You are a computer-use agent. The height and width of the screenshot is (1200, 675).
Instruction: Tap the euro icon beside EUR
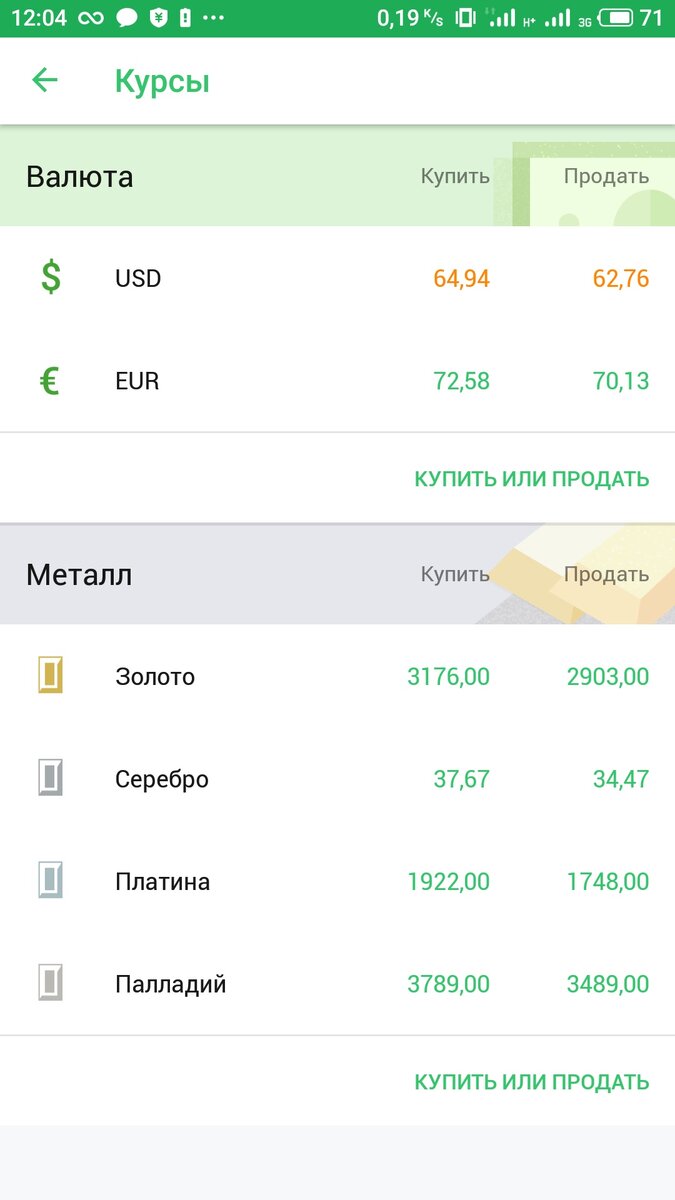(x=51, y=380)
